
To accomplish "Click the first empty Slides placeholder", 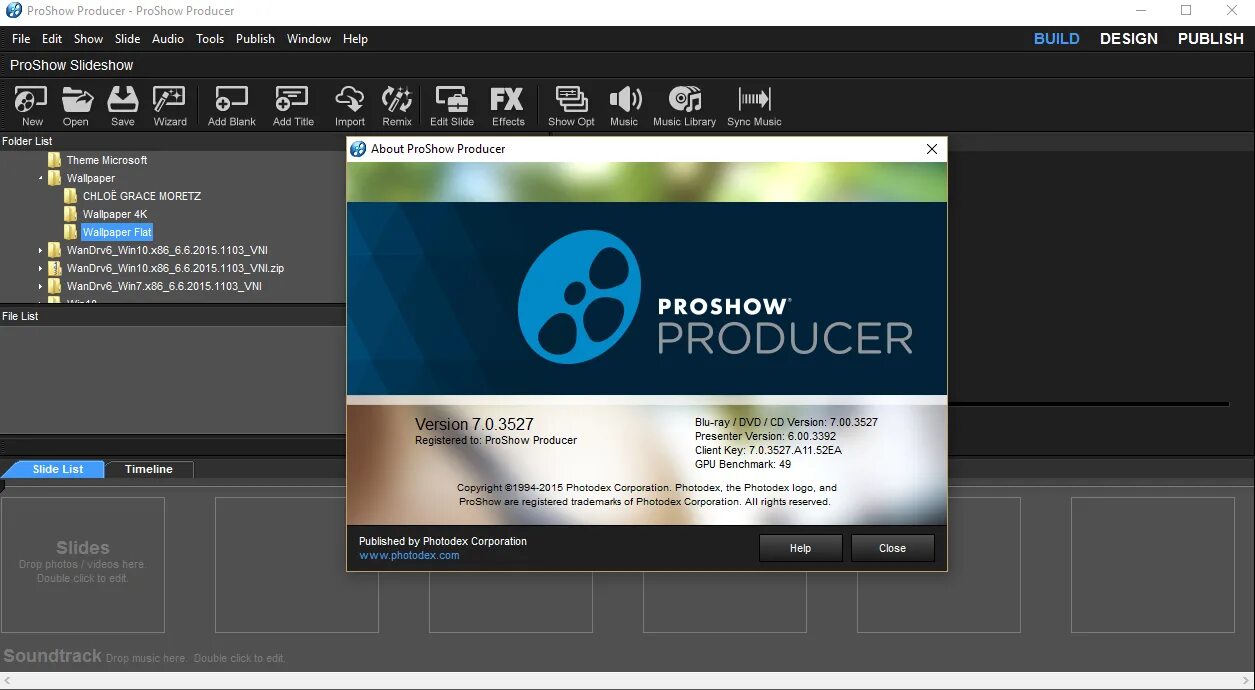I will coord(83,565).
